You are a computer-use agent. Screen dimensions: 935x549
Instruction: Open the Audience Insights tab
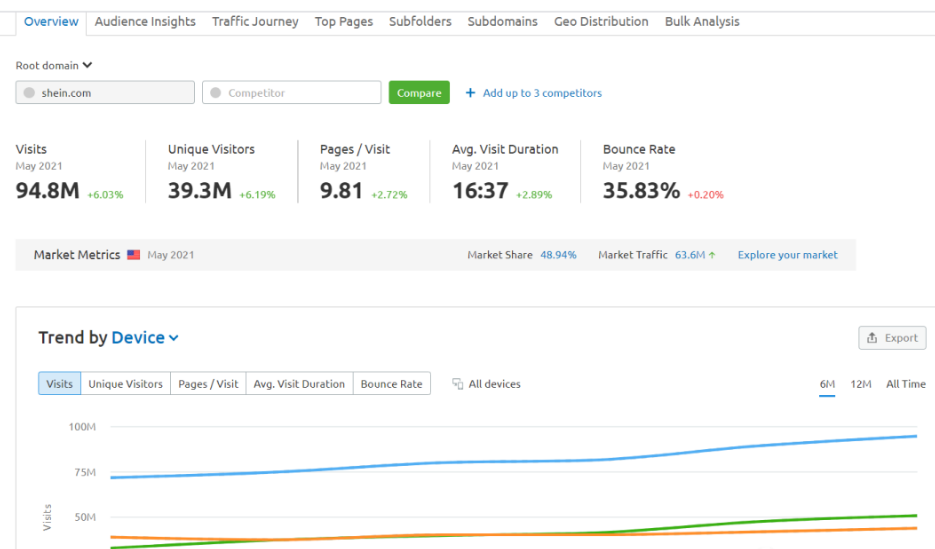point(145,21)
